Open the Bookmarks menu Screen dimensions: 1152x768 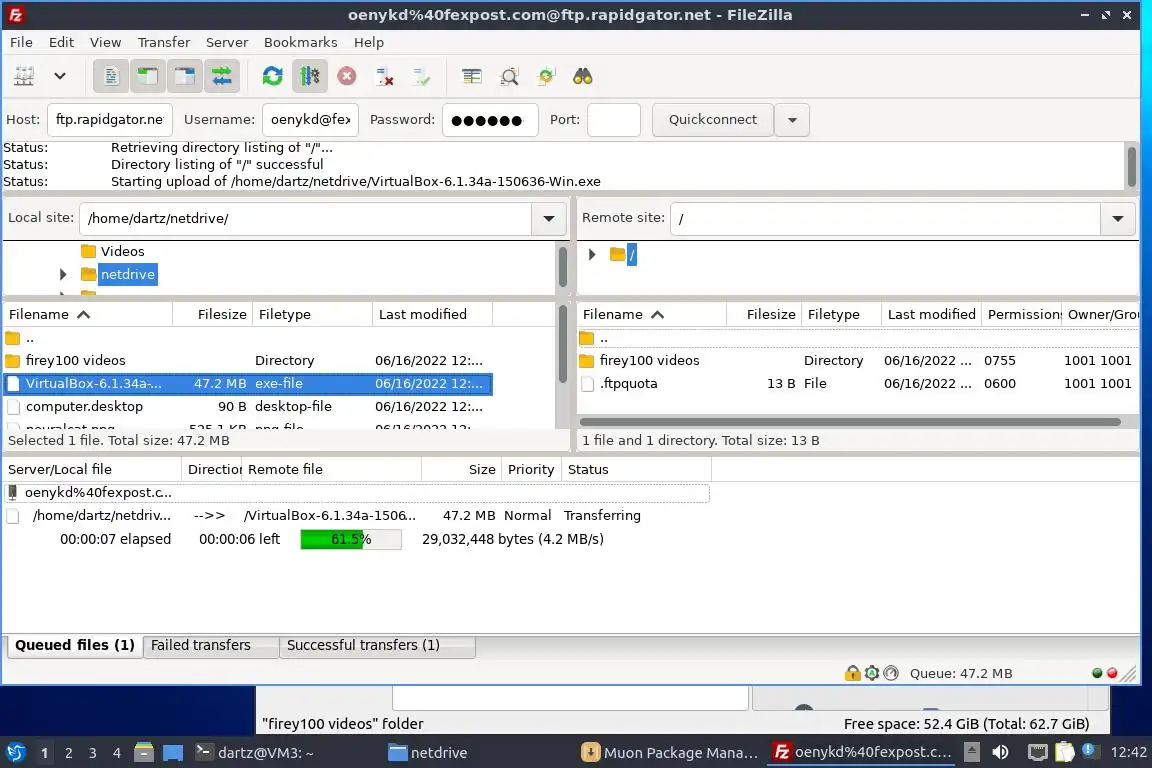click(300, 42)
